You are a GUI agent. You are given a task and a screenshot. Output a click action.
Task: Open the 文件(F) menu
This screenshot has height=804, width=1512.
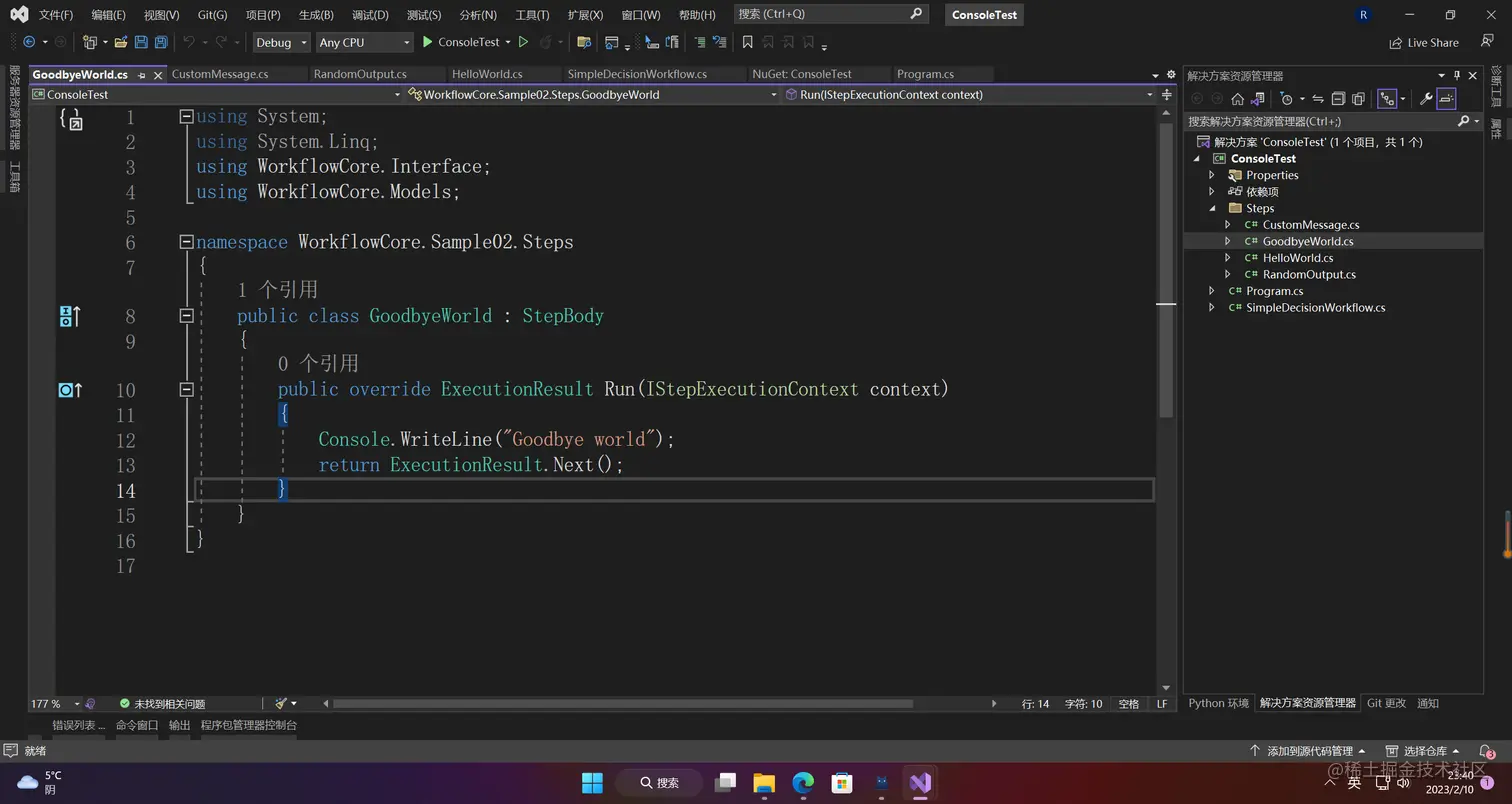pos(56,15)
